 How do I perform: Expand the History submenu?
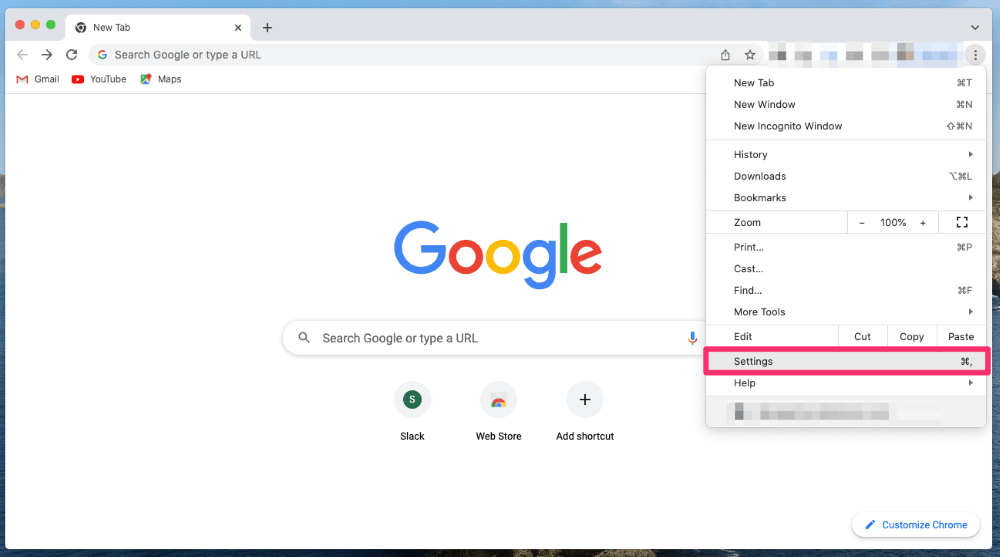pyautogui.click(x=846, y=154)
